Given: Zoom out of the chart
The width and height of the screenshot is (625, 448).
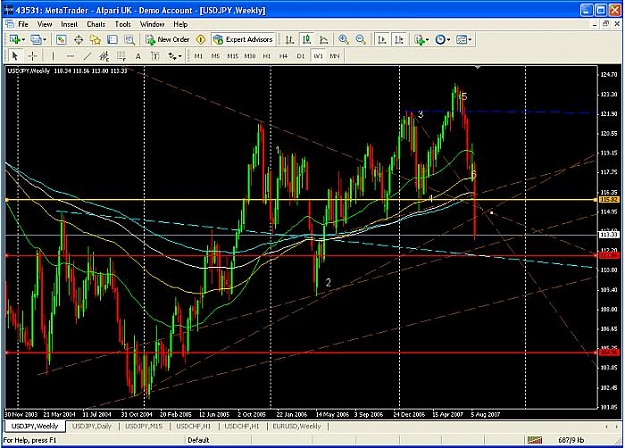Looking at the screenshot, I should click(x=360, y=39).
